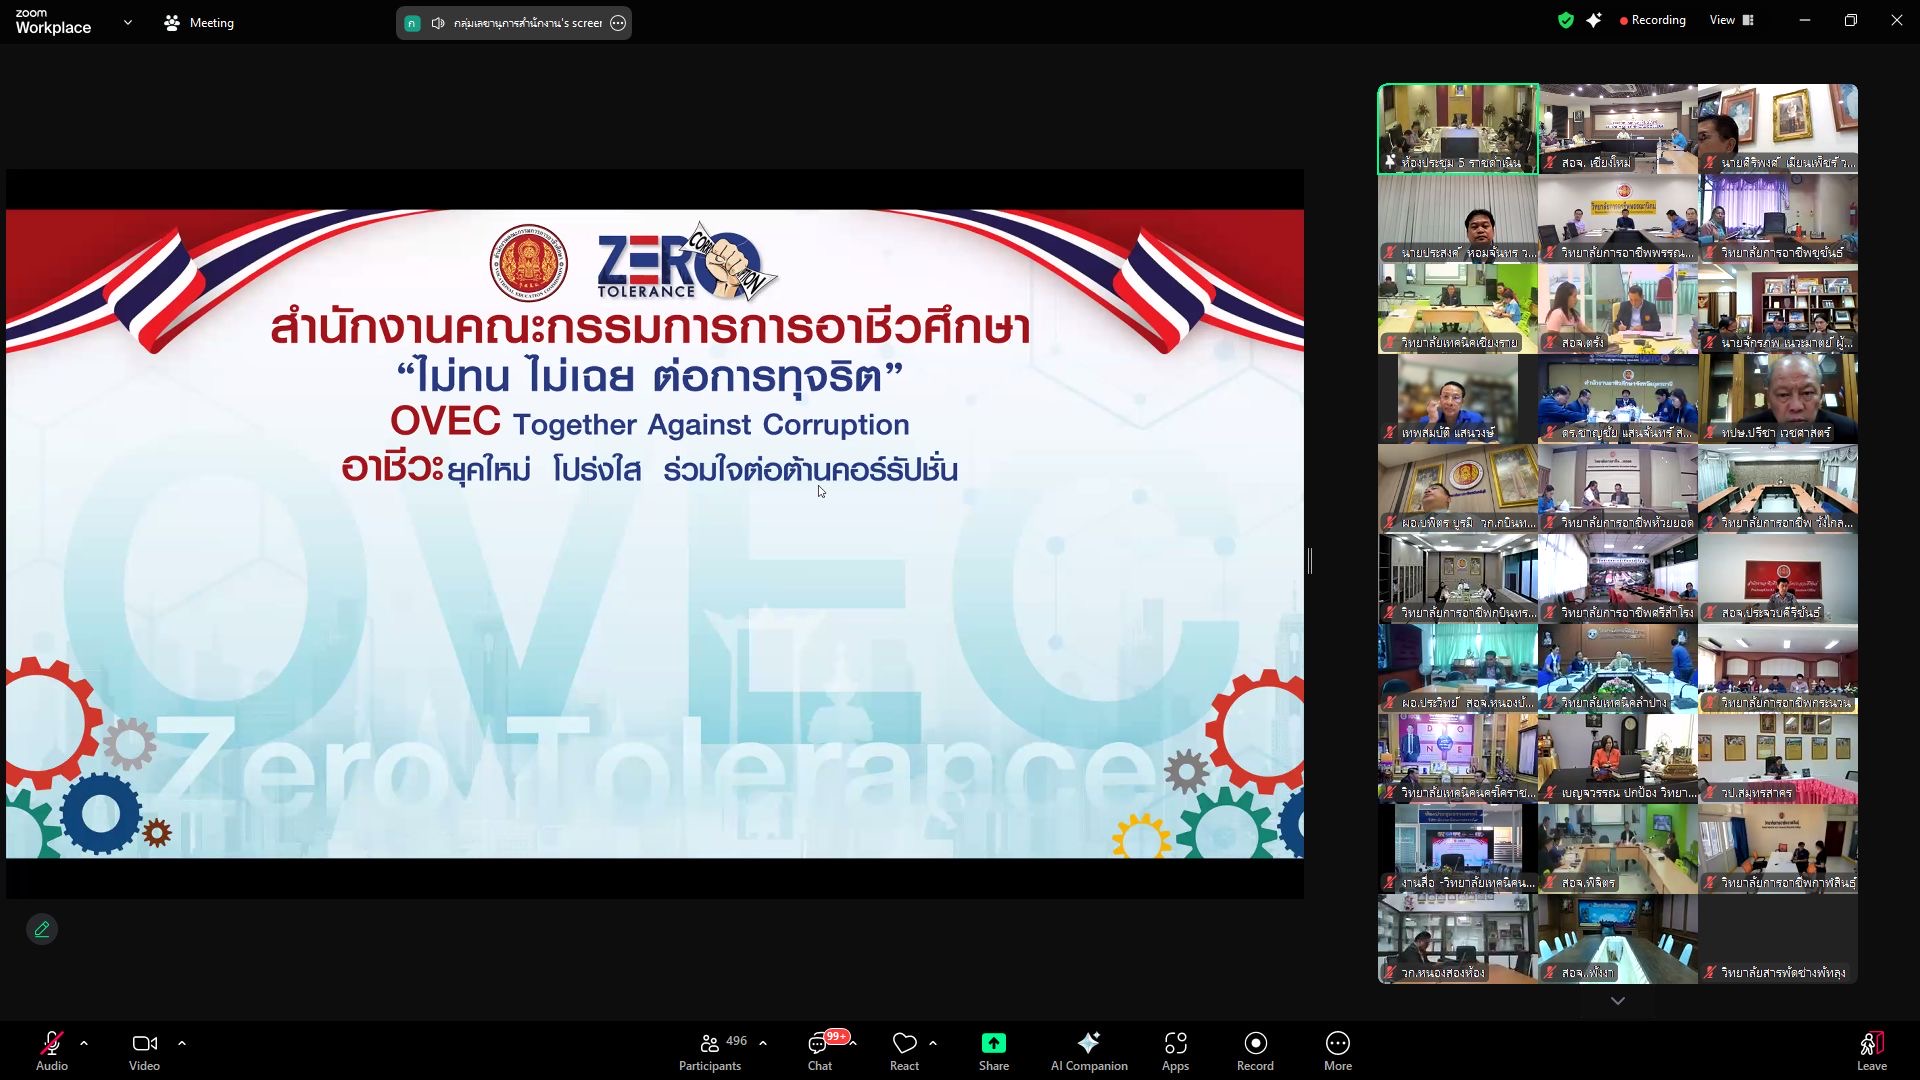Viewport: 1920px width, 1080px height.
Task: Click the panel divider handle beside gallery
Action: [x=1310, y=561]
